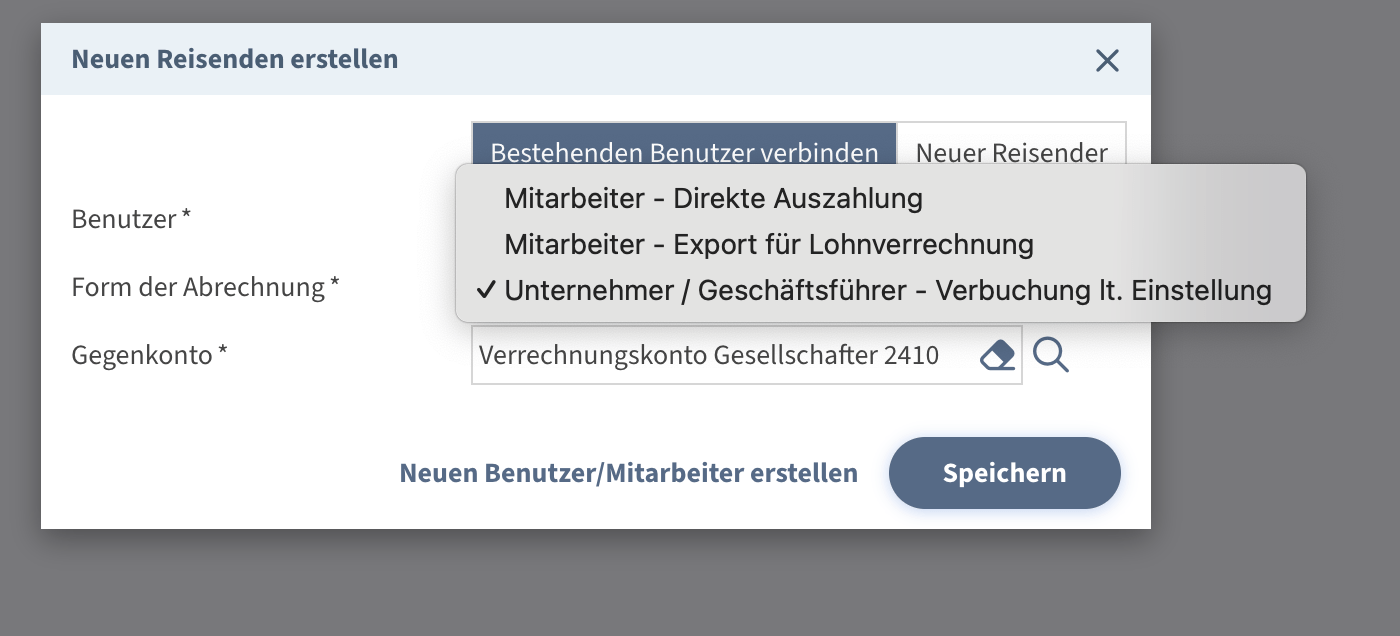The width and height of the screenshot is (1400, 636).
Task: Click the required asterisk next to Benutzer
Action: point(186,216)
